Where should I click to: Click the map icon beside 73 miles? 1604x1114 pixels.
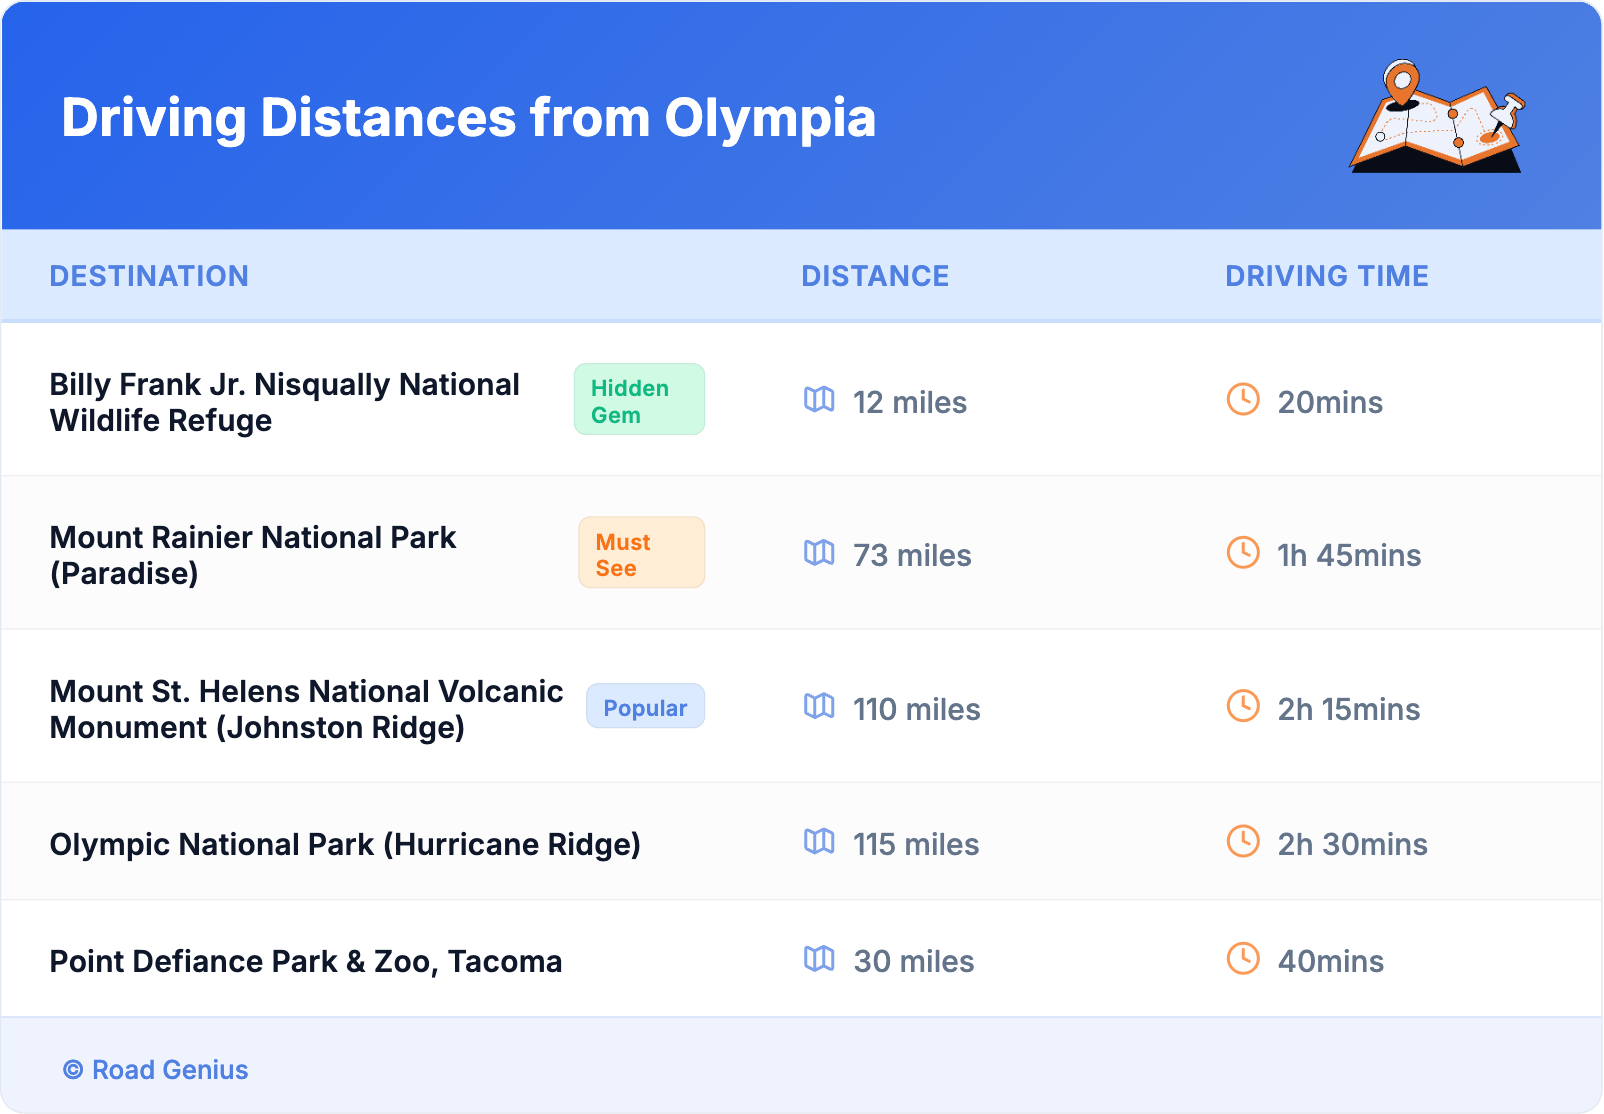click(819, 553)
